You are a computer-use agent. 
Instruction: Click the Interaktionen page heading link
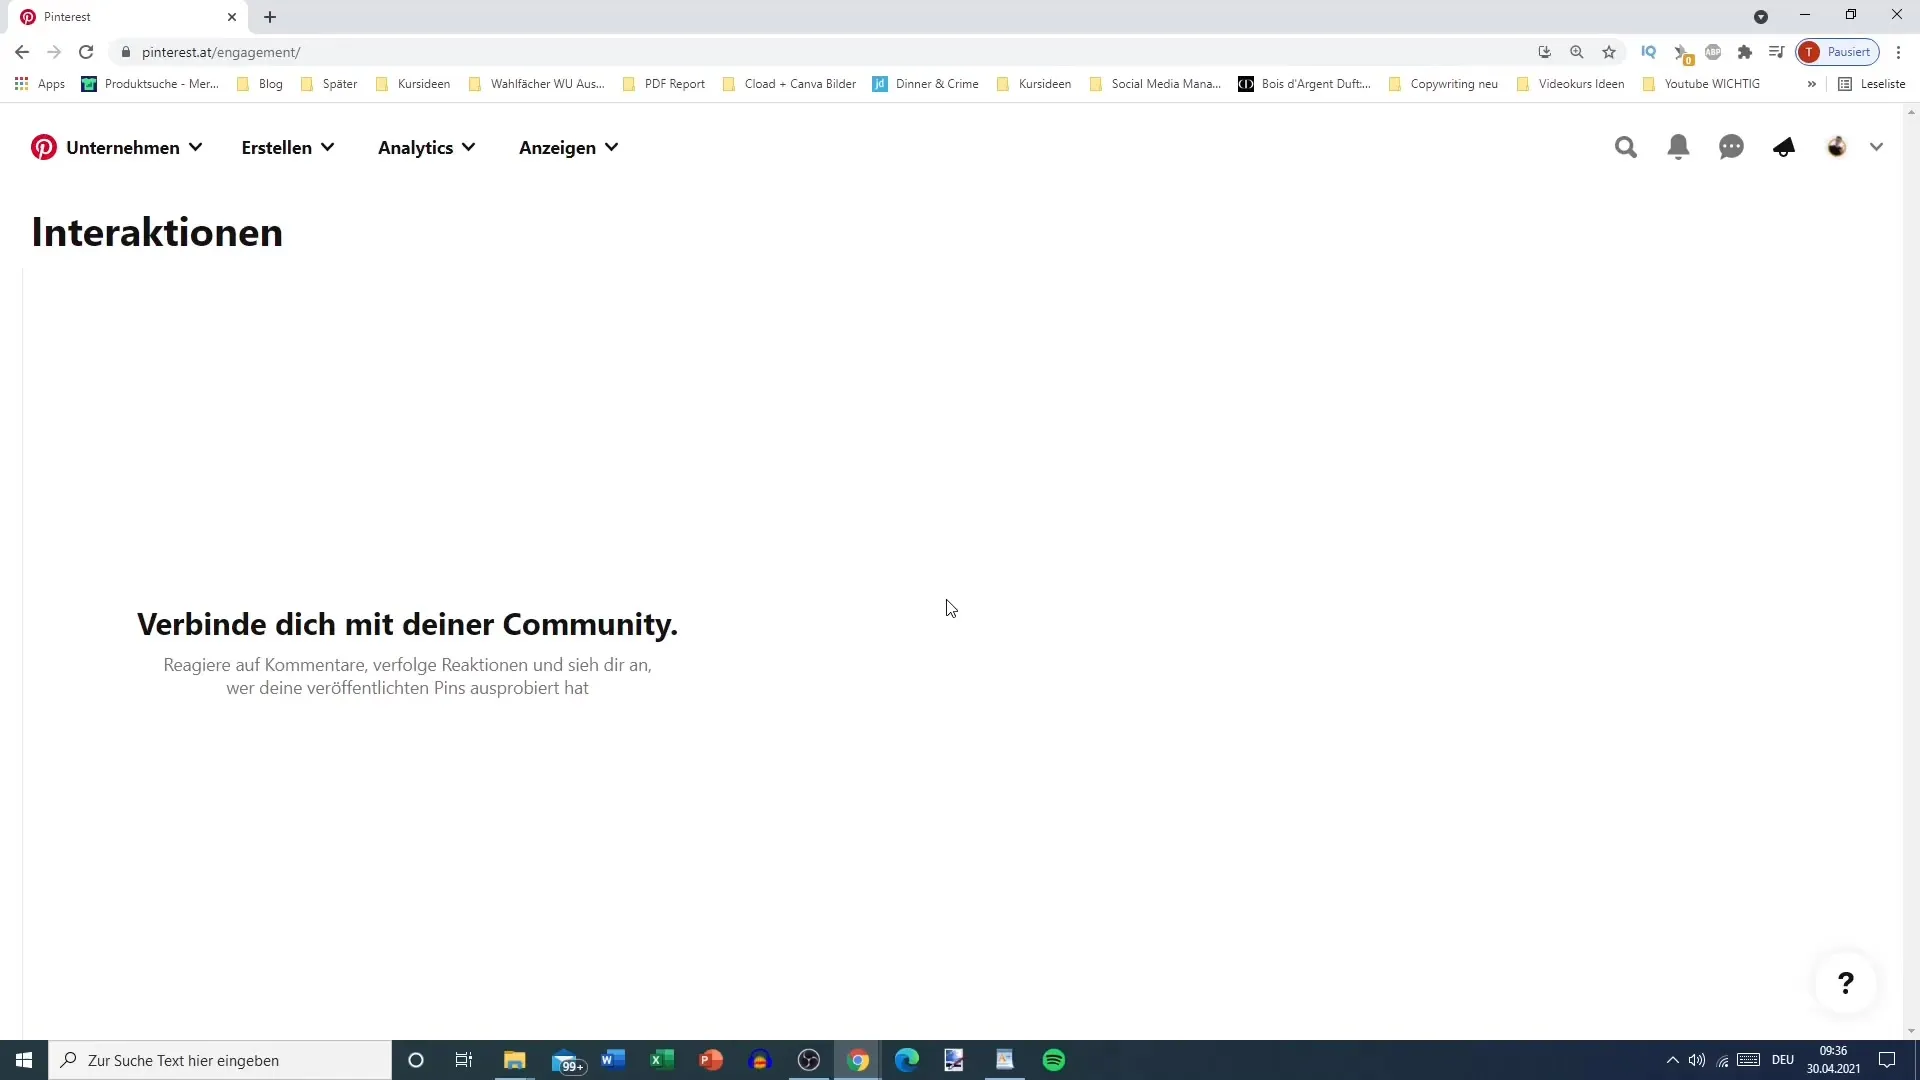coord(157,231)
